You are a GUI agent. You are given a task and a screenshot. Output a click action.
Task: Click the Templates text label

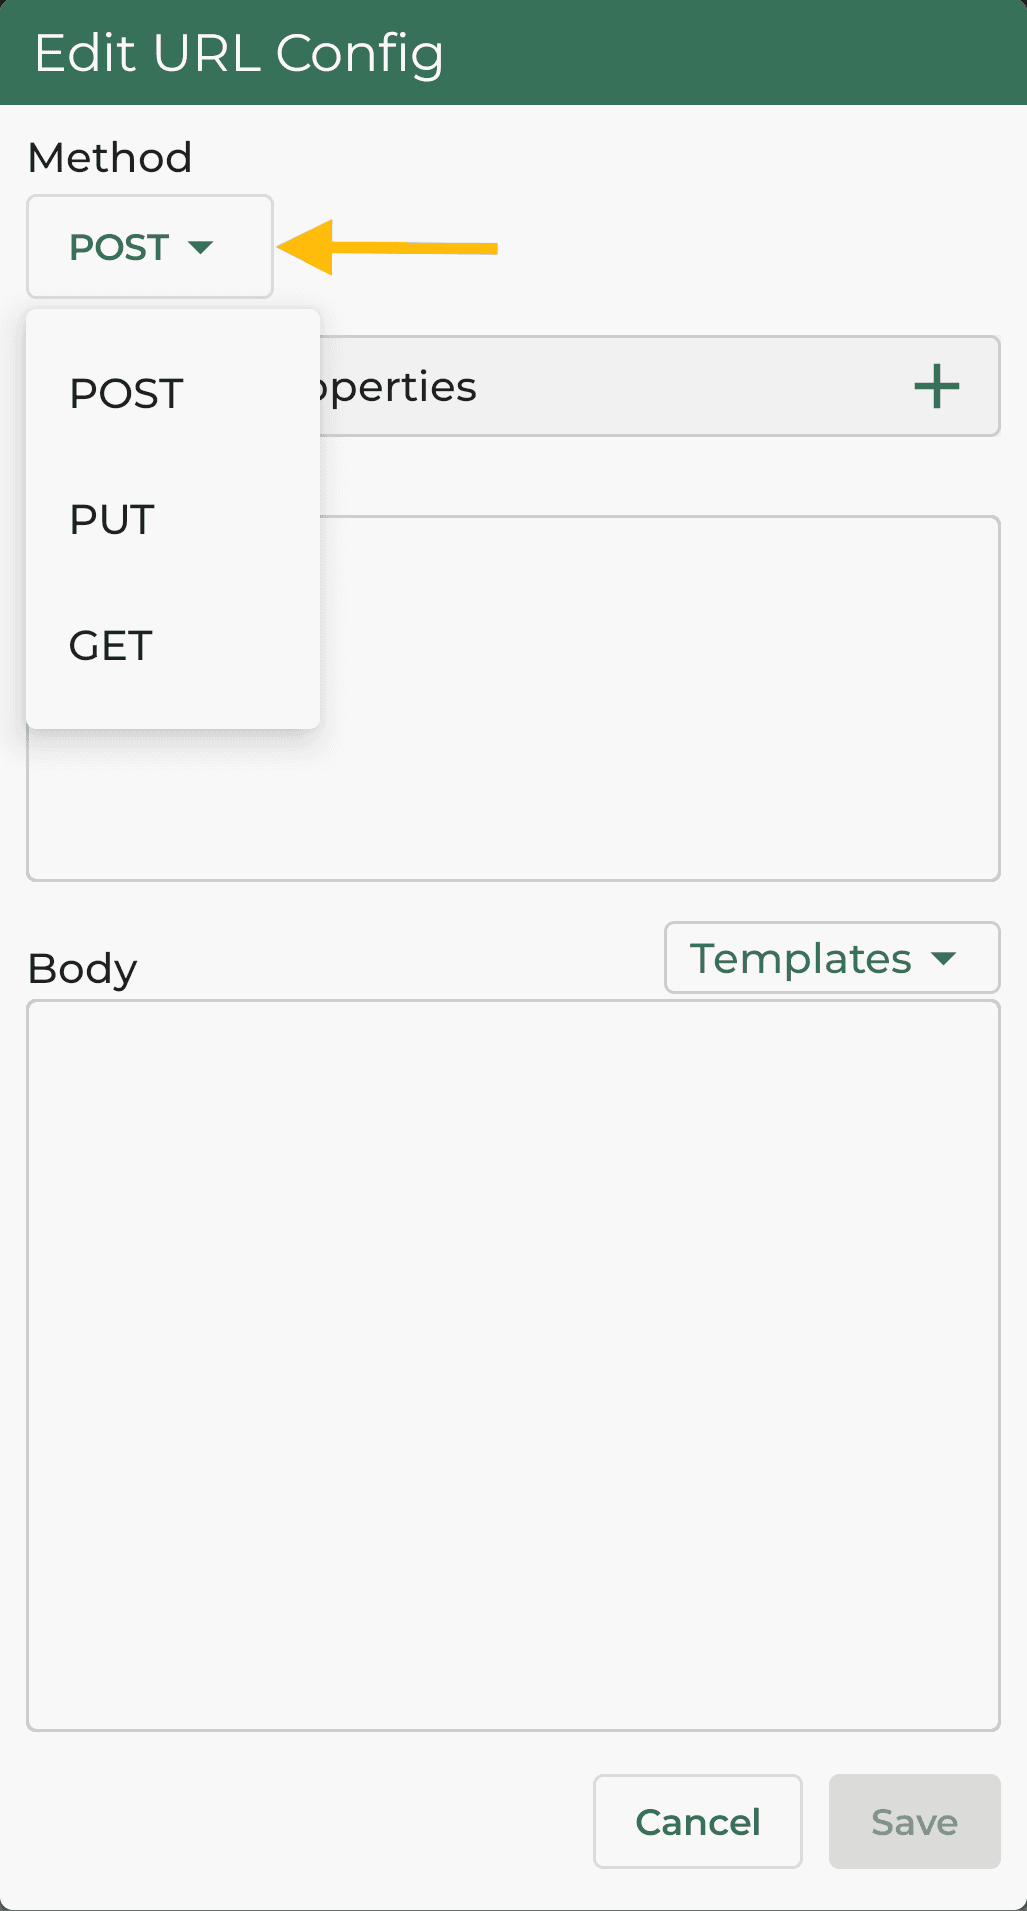pos(800,959)
